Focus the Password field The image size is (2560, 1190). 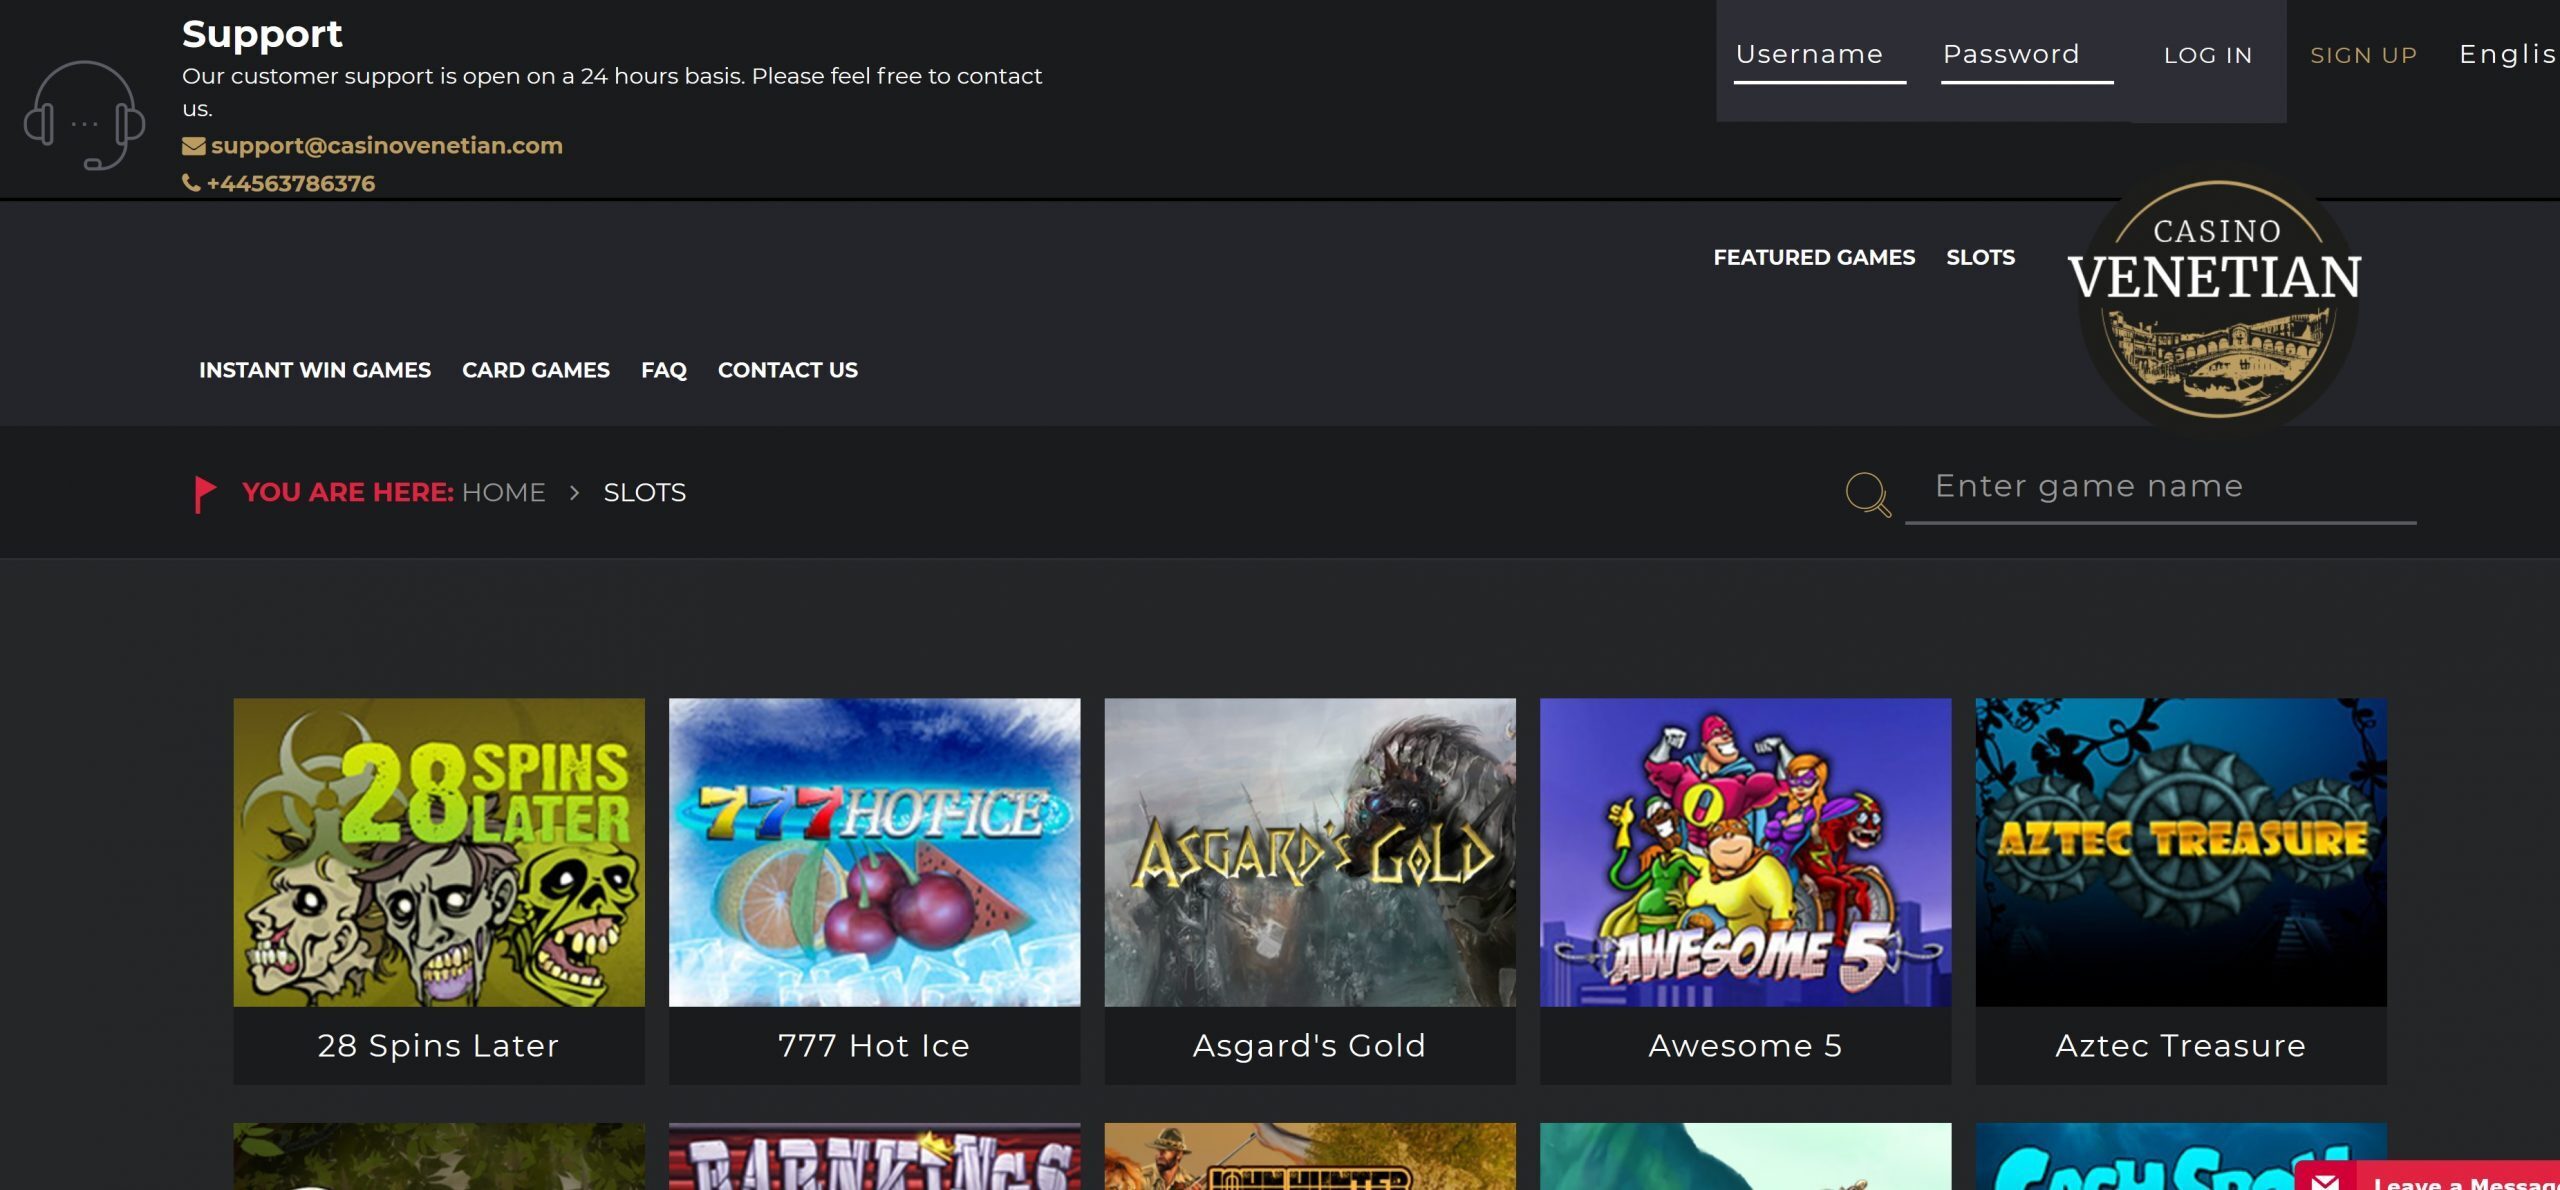2026,56
